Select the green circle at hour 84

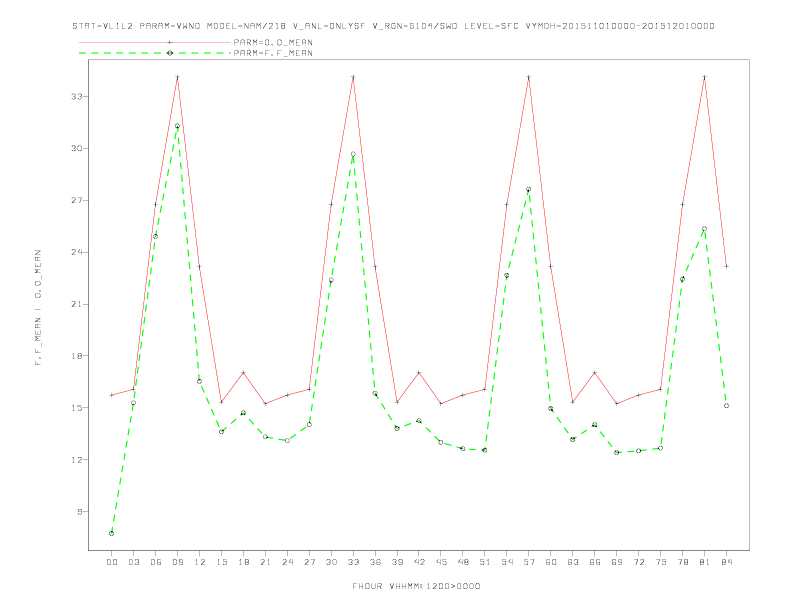pos(726,405)
